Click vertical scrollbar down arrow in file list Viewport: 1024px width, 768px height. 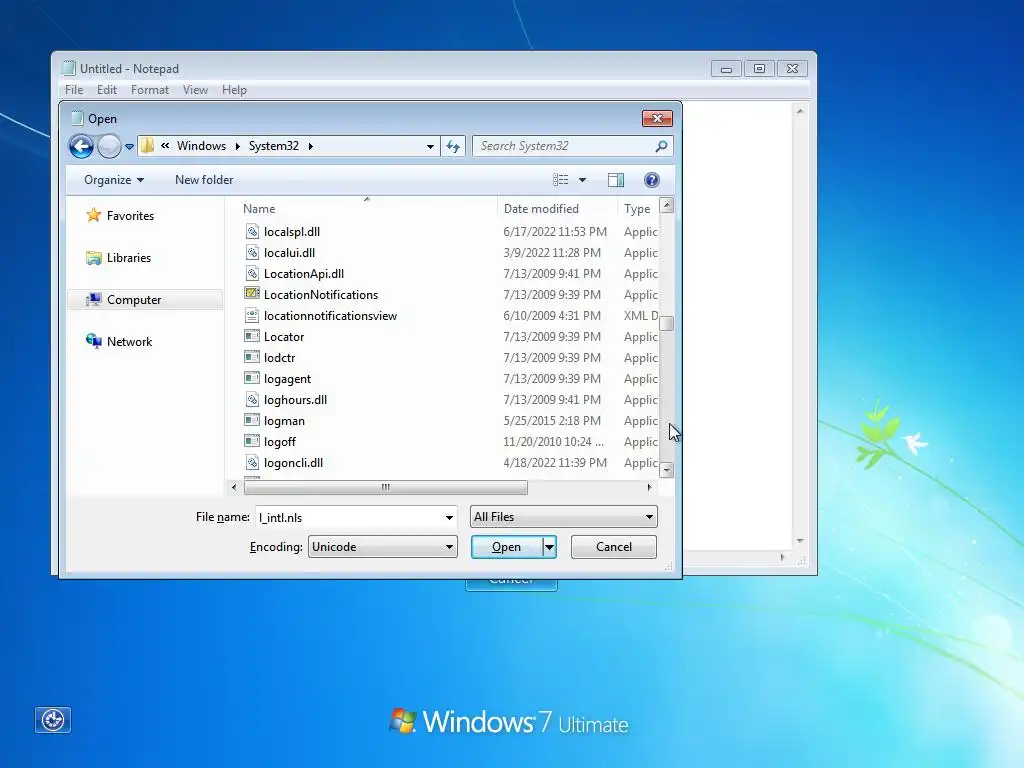pos(667,470)
